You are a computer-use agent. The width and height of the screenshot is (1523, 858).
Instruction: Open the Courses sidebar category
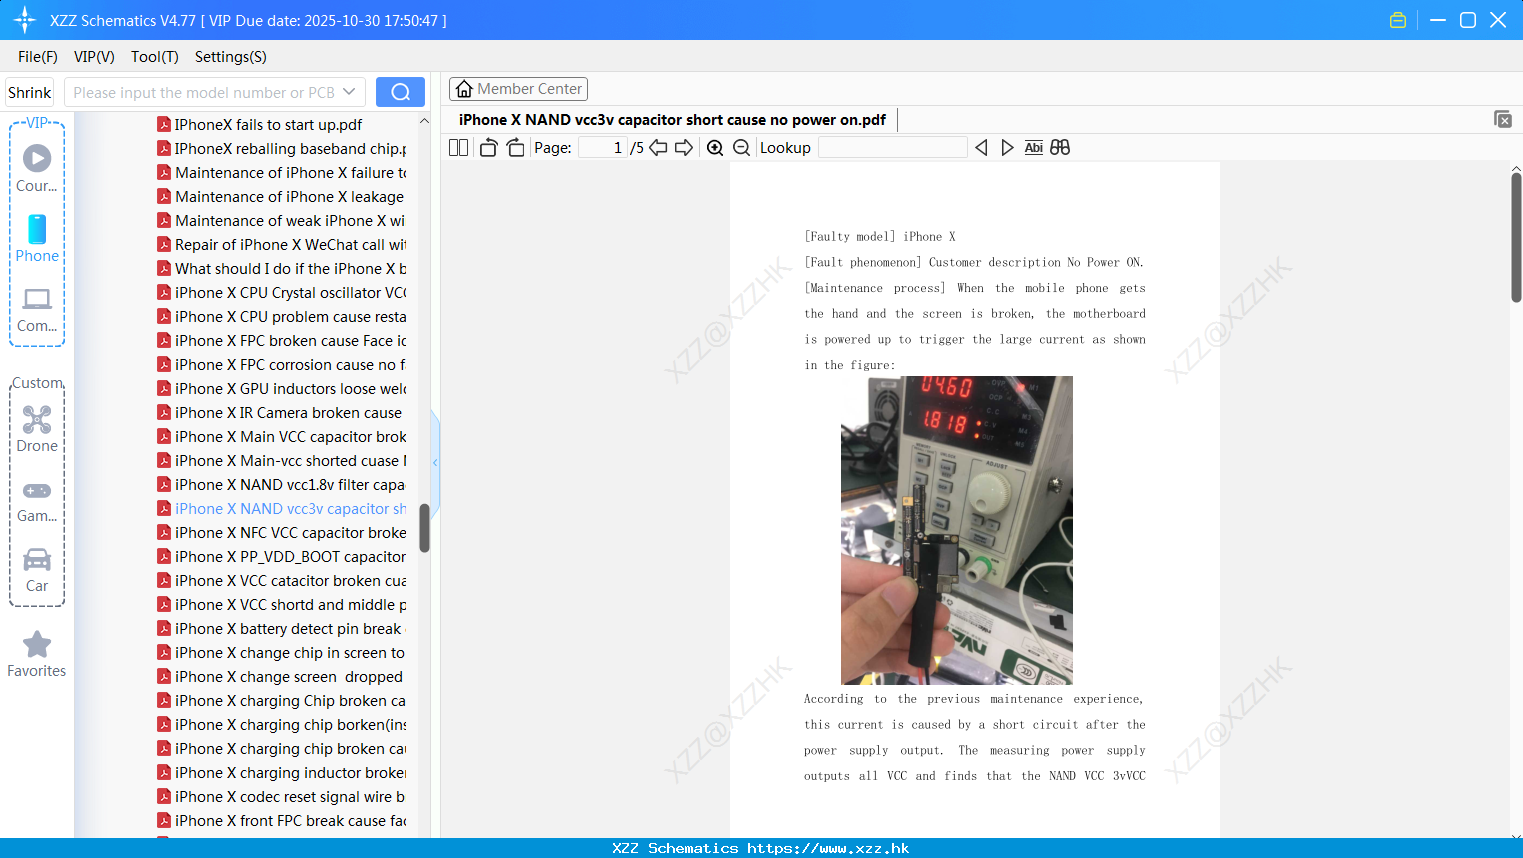[x=37, y=169]
